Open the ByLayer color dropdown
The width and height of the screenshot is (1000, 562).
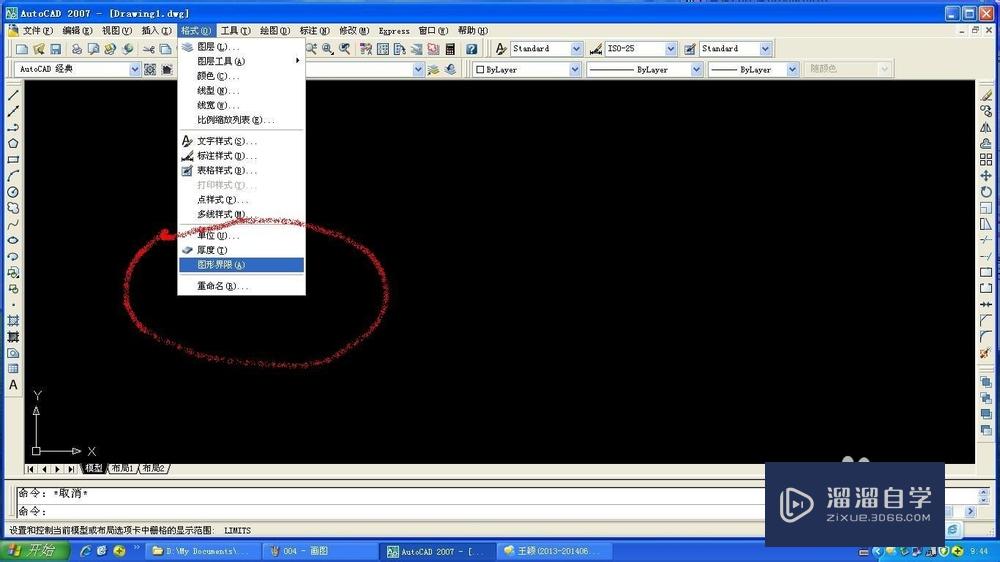[x=574, y=70]
